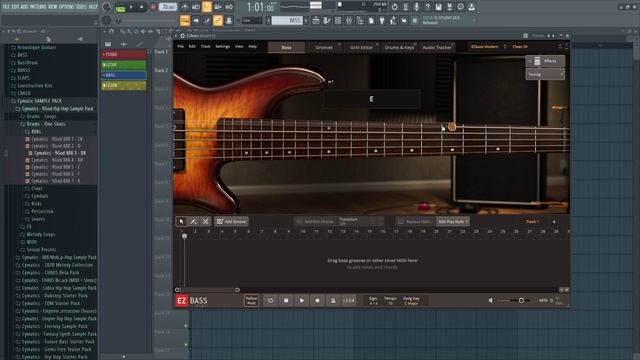The image size is (640, 360).
Task: Click the Edit Play Style button
Action: point(453,221)
